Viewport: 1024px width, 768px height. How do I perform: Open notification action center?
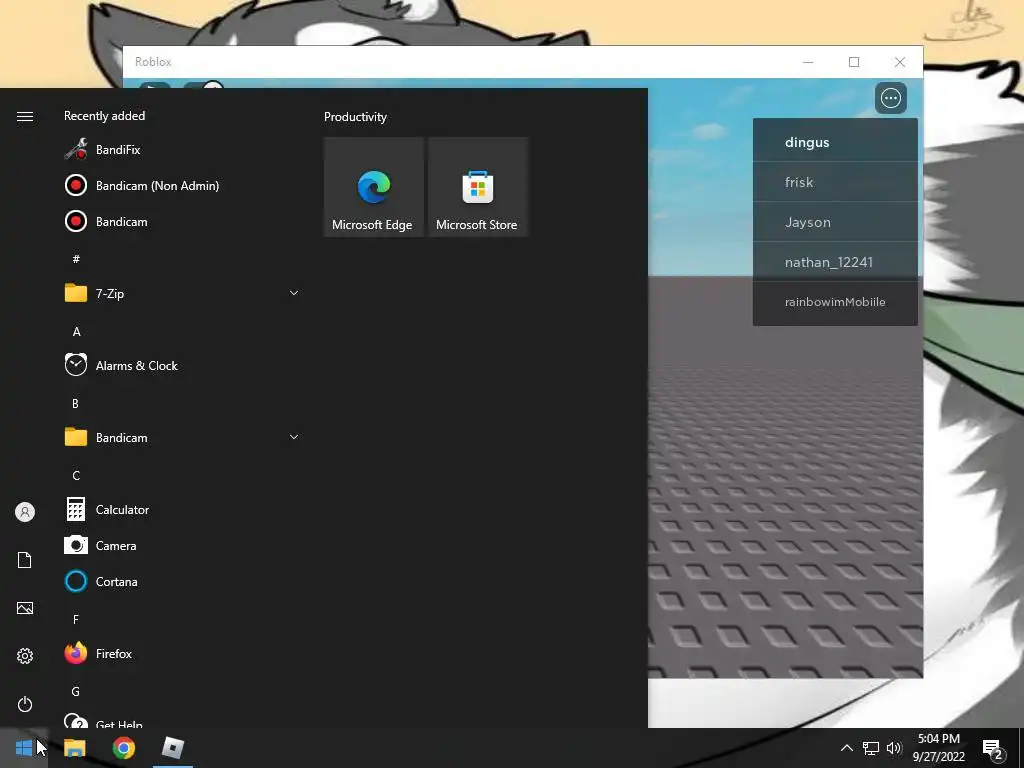(993, 748)
